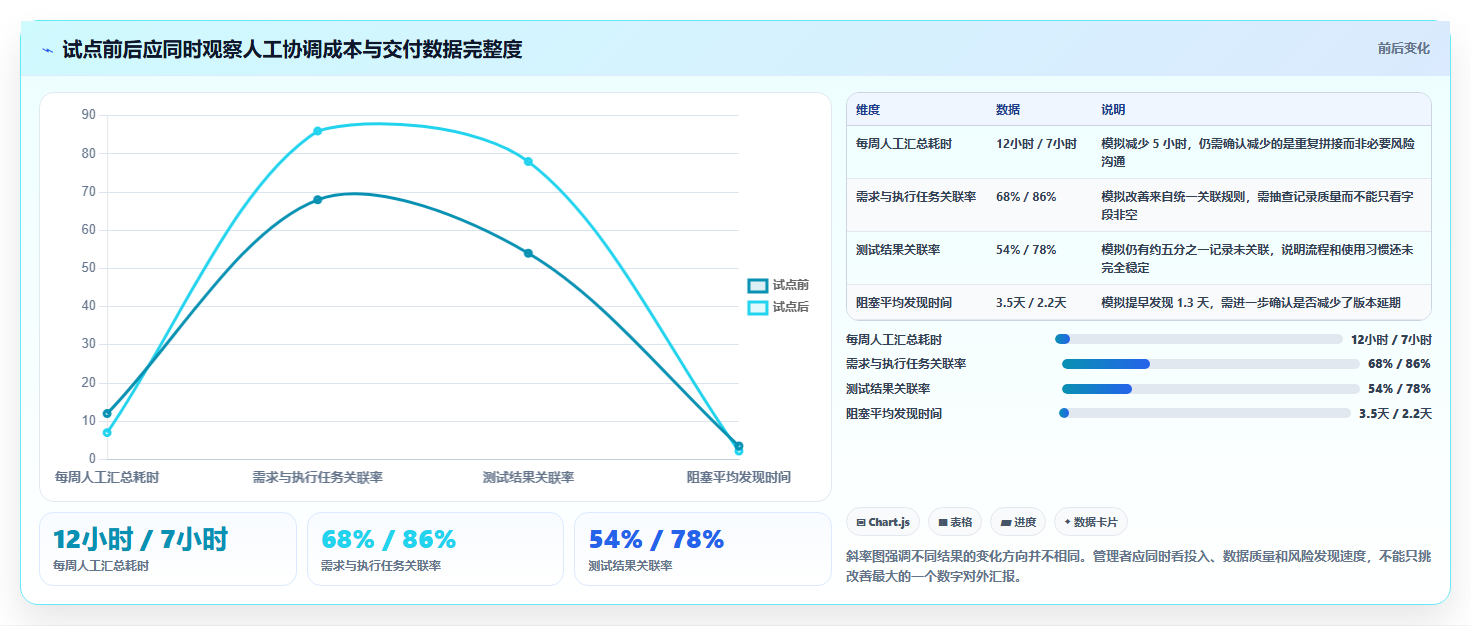Click table value 3.5天 / 2.2天
The width and height of the screenshot is (1471, 626).
[1031, 303]
